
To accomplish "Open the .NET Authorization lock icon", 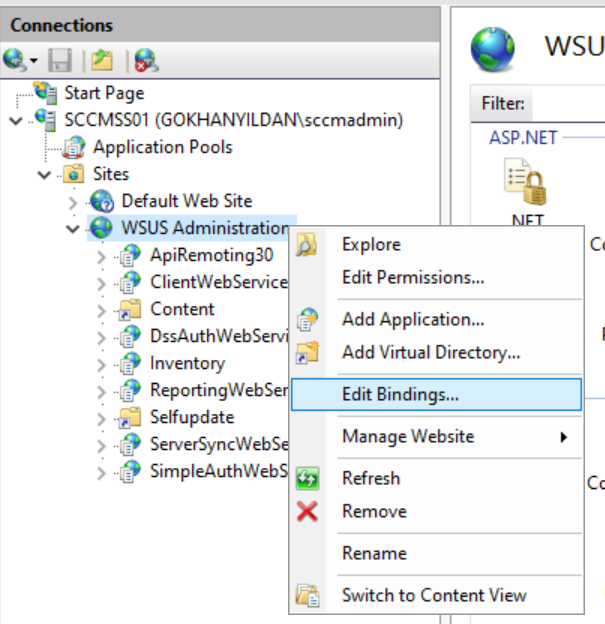I will 525,181.
